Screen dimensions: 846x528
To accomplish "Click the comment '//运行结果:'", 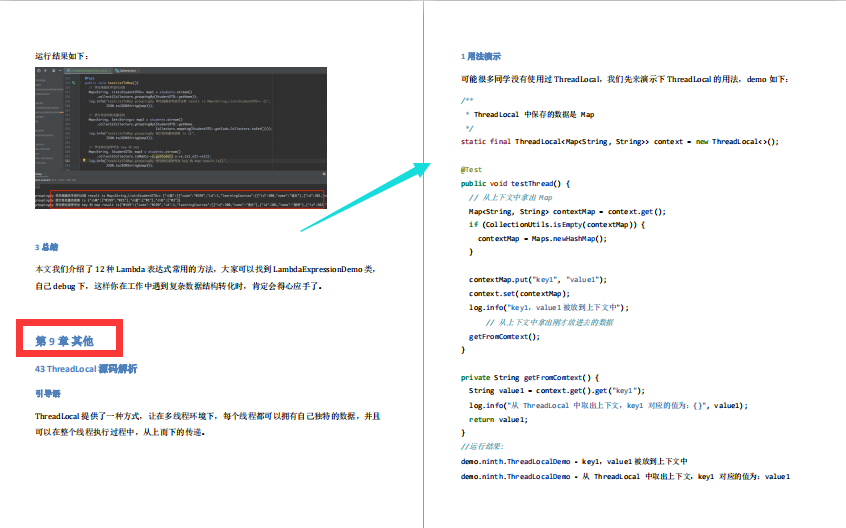I will click(482, 447).
